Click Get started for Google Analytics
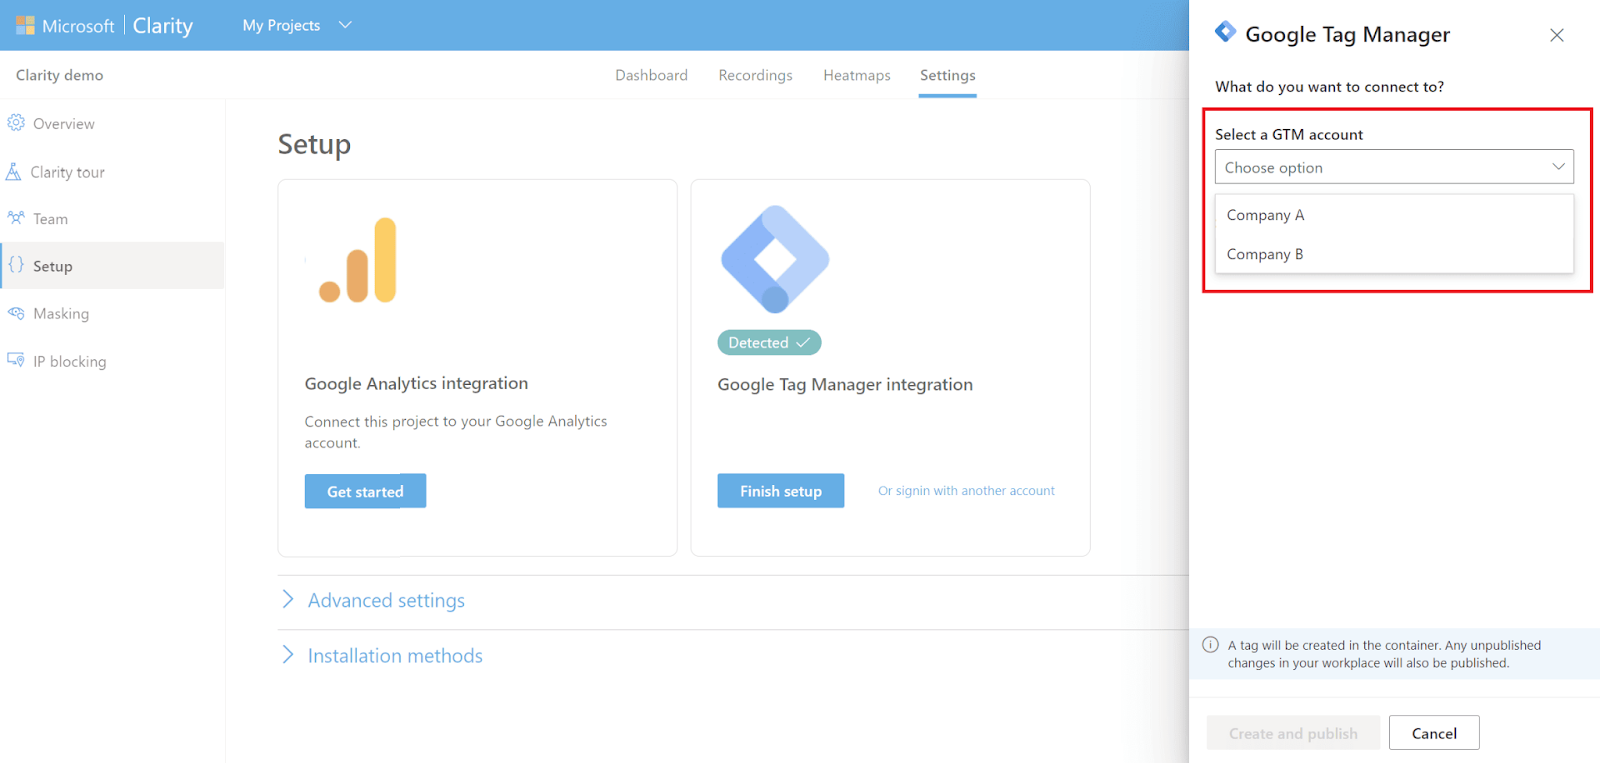1600x763 pixels. 365,491
